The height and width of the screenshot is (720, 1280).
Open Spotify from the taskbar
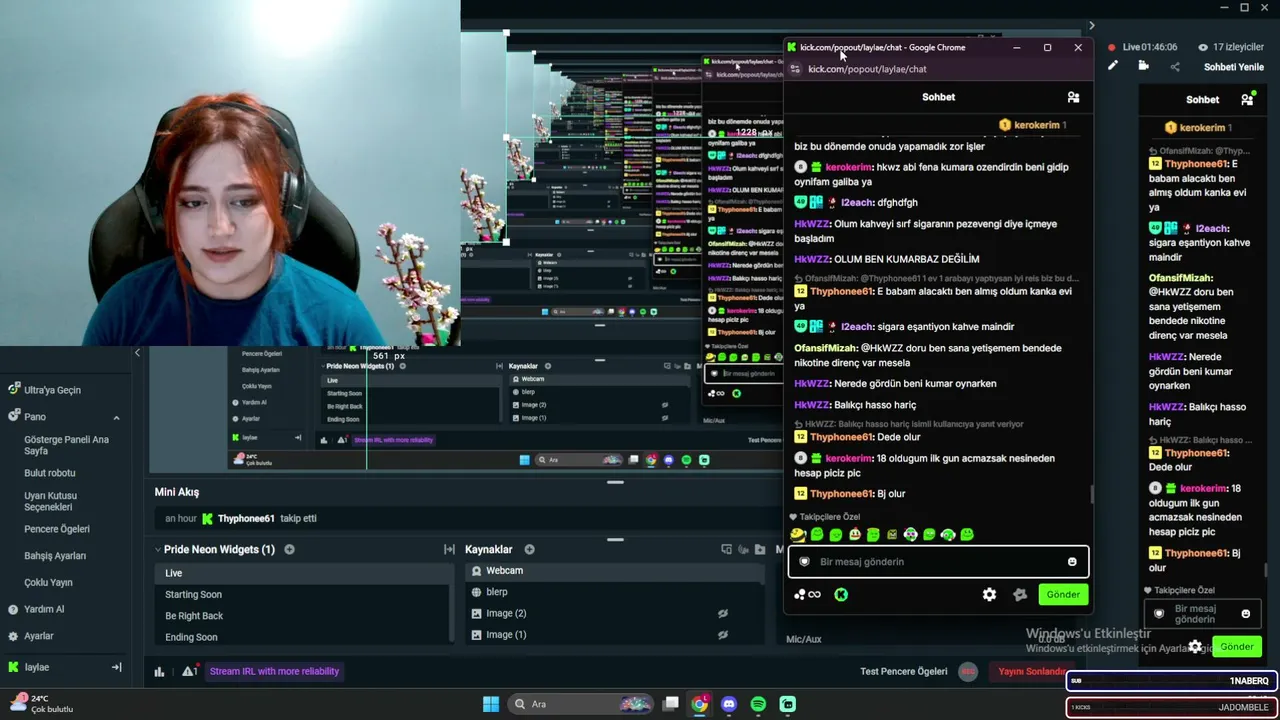point(758,704)
